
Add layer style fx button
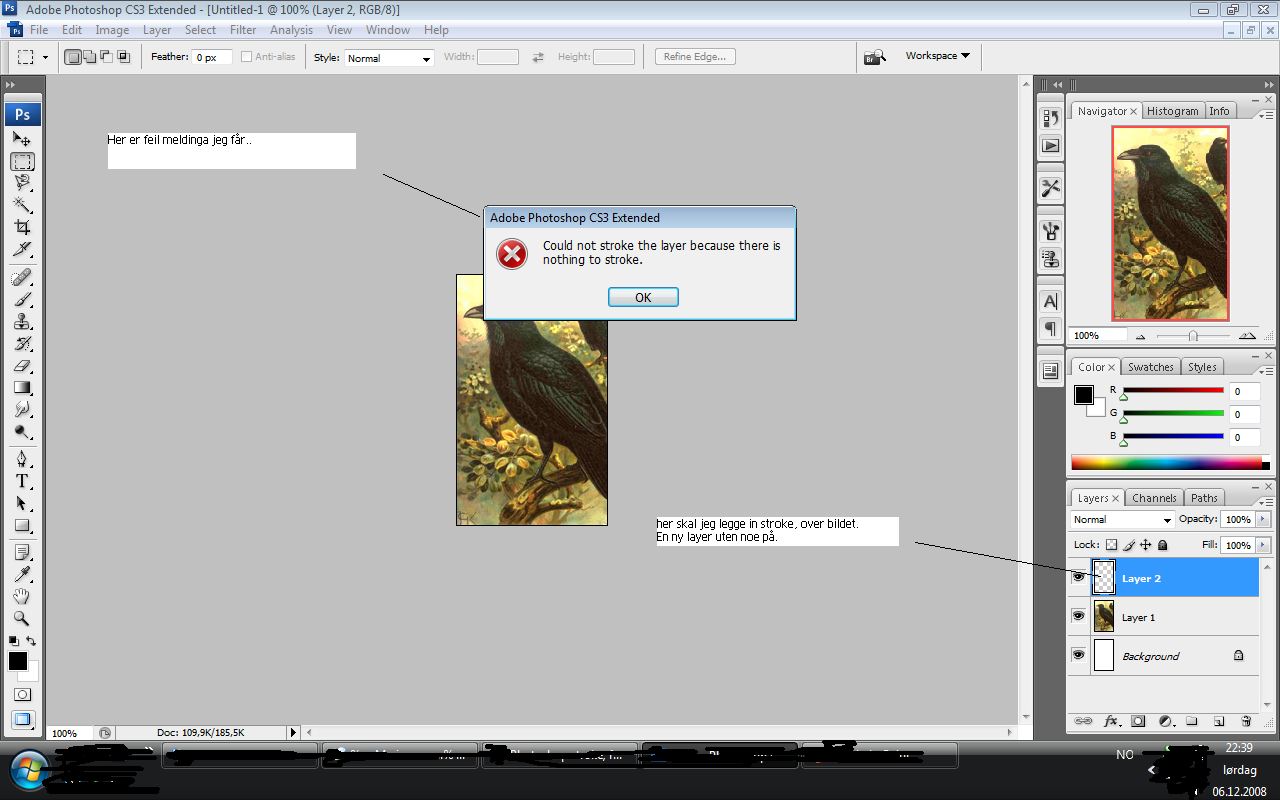[x=1111, y=721]
